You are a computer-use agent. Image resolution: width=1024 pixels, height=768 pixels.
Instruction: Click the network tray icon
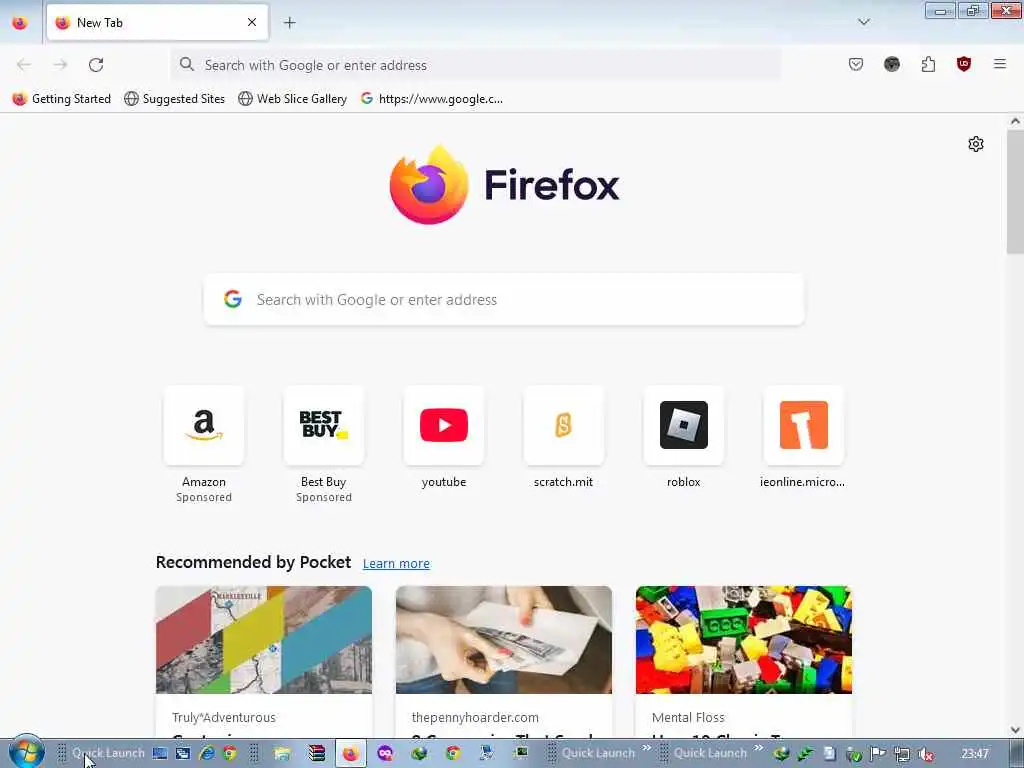902,754
